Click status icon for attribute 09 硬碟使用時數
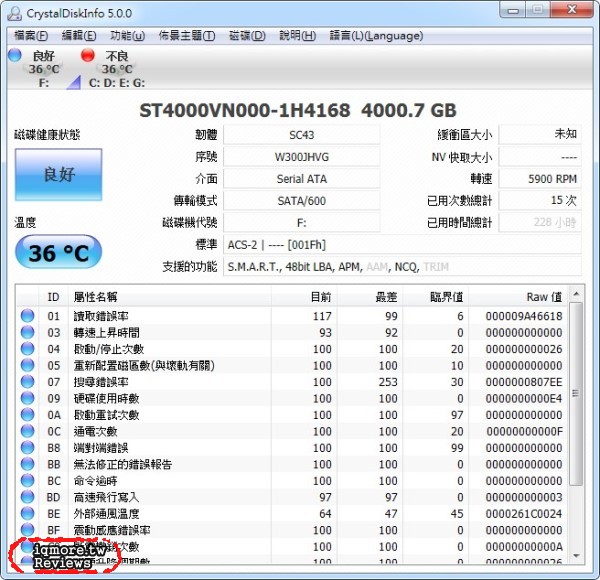The width and height of the screenshot is (600, 580). click(28, 398)
